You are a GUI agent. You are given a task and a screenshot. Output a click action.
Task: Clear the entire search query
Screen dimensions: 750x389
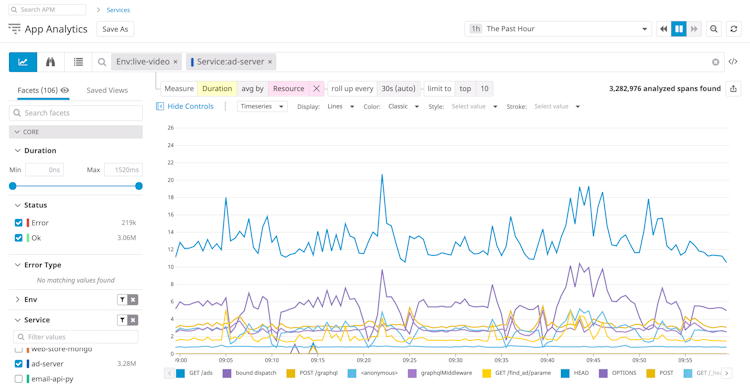point(716,62)
